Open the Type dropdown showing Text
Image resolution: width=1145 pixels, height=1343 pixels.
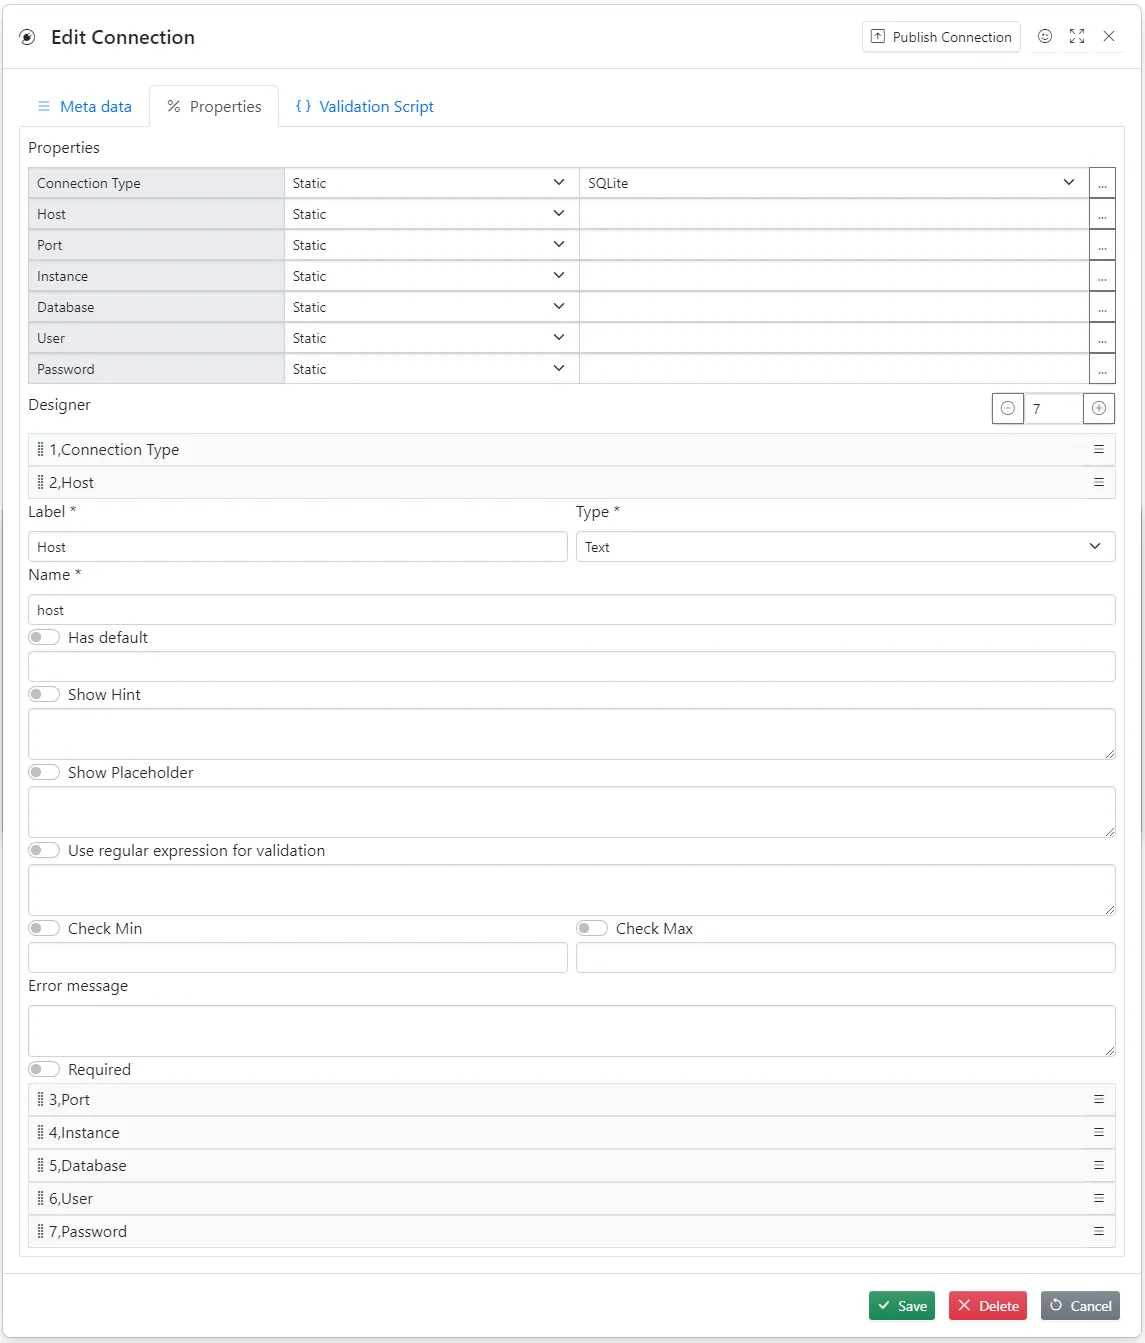pos(1094,546)
